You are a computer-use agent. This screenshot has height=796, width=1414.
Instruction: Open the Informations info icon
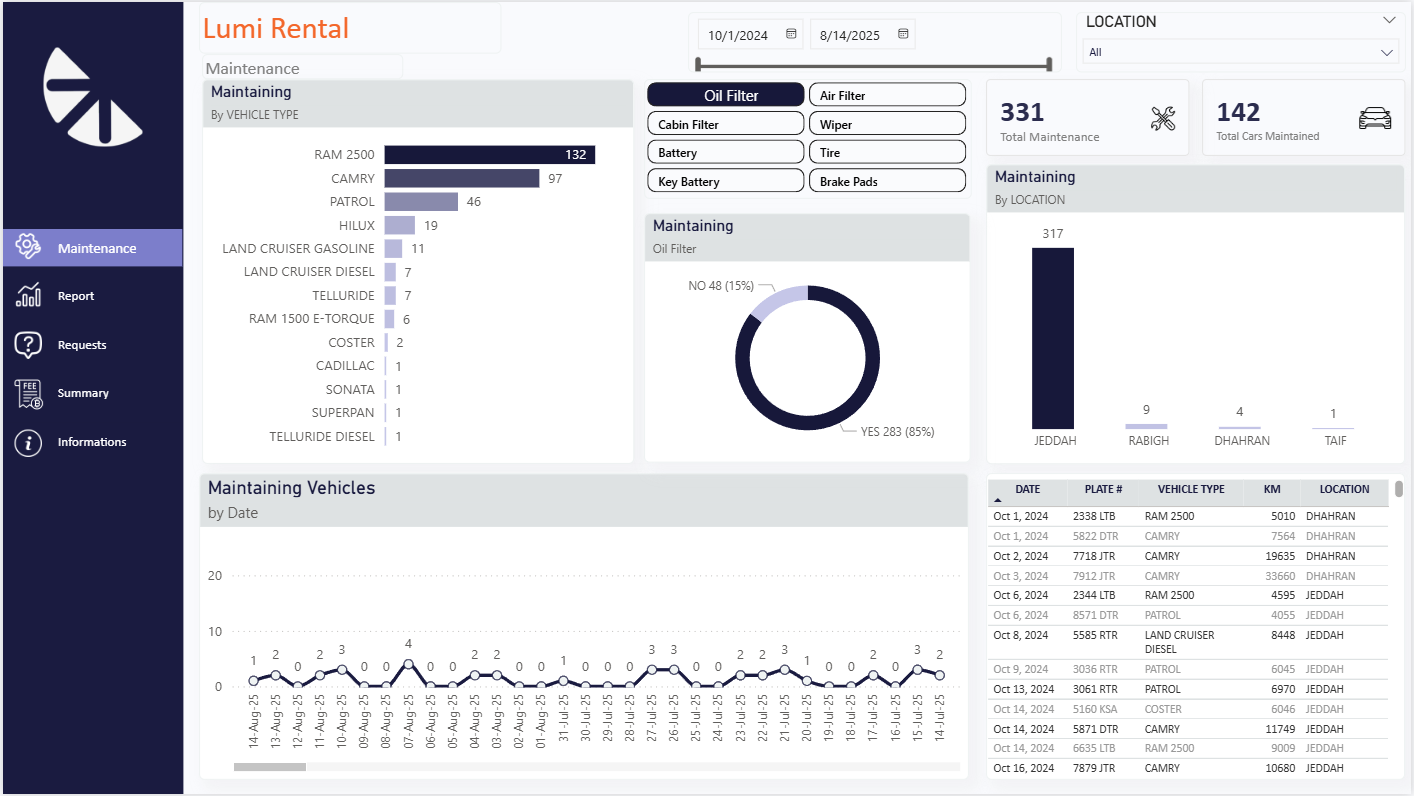(29, 441)
